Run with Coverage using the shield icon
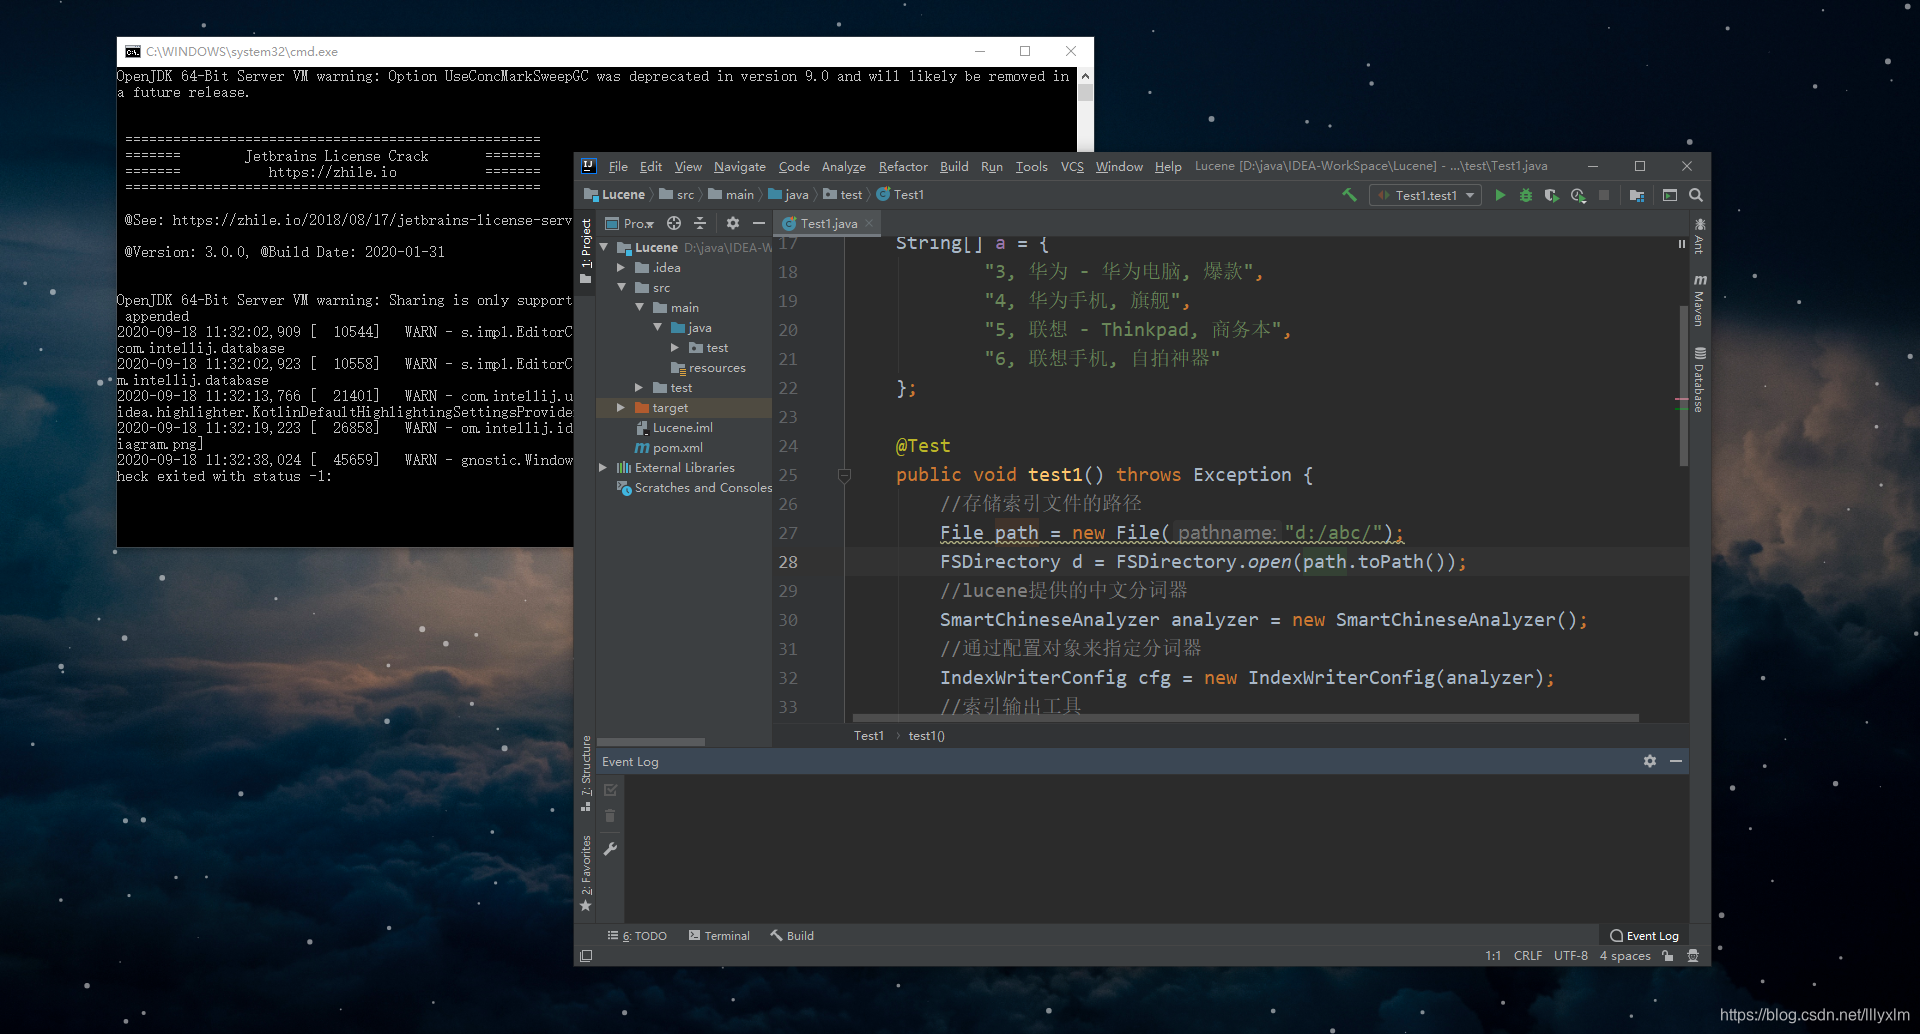1920x1034 pixels. point(1552,195)
